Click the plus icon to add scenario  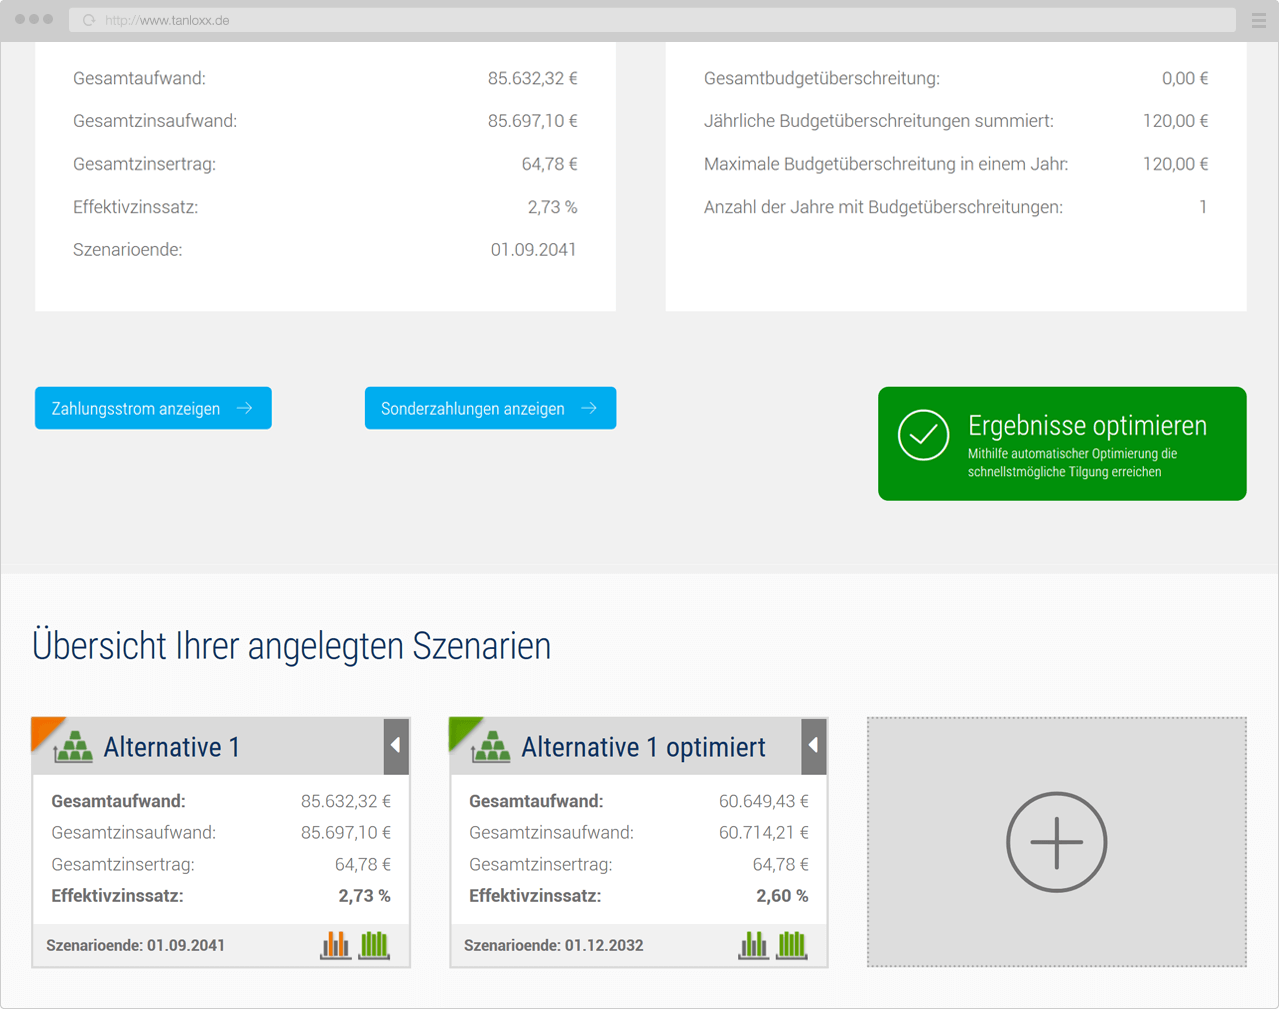pos(1056,842)
